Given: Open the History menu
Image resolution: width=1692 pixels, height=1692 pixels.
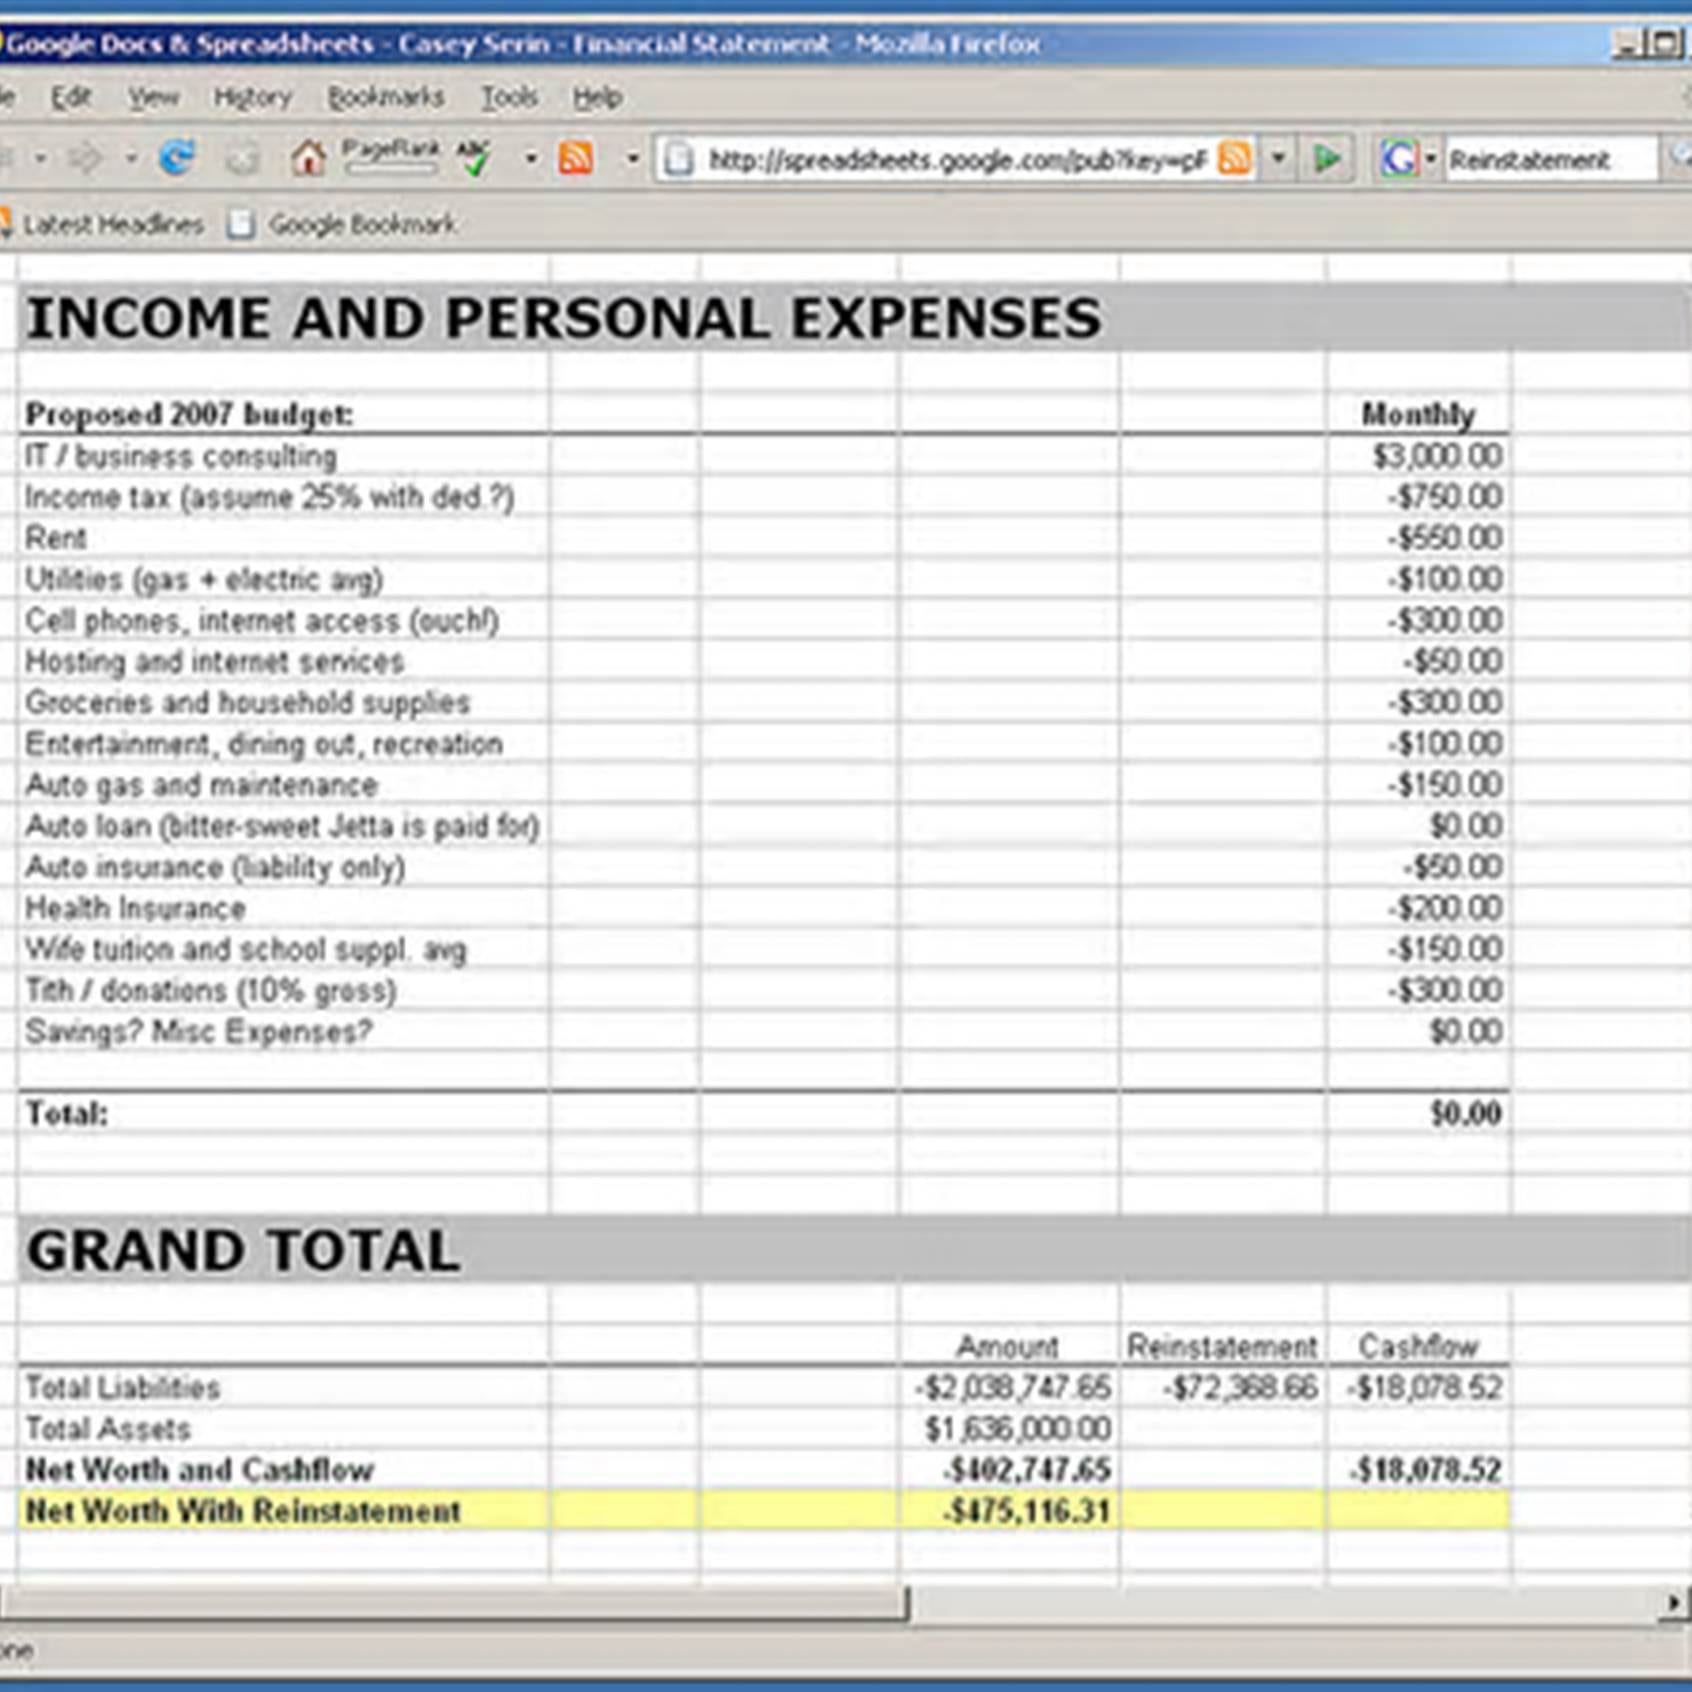Looking at the screenshot, I should click(x=253, y=97).
